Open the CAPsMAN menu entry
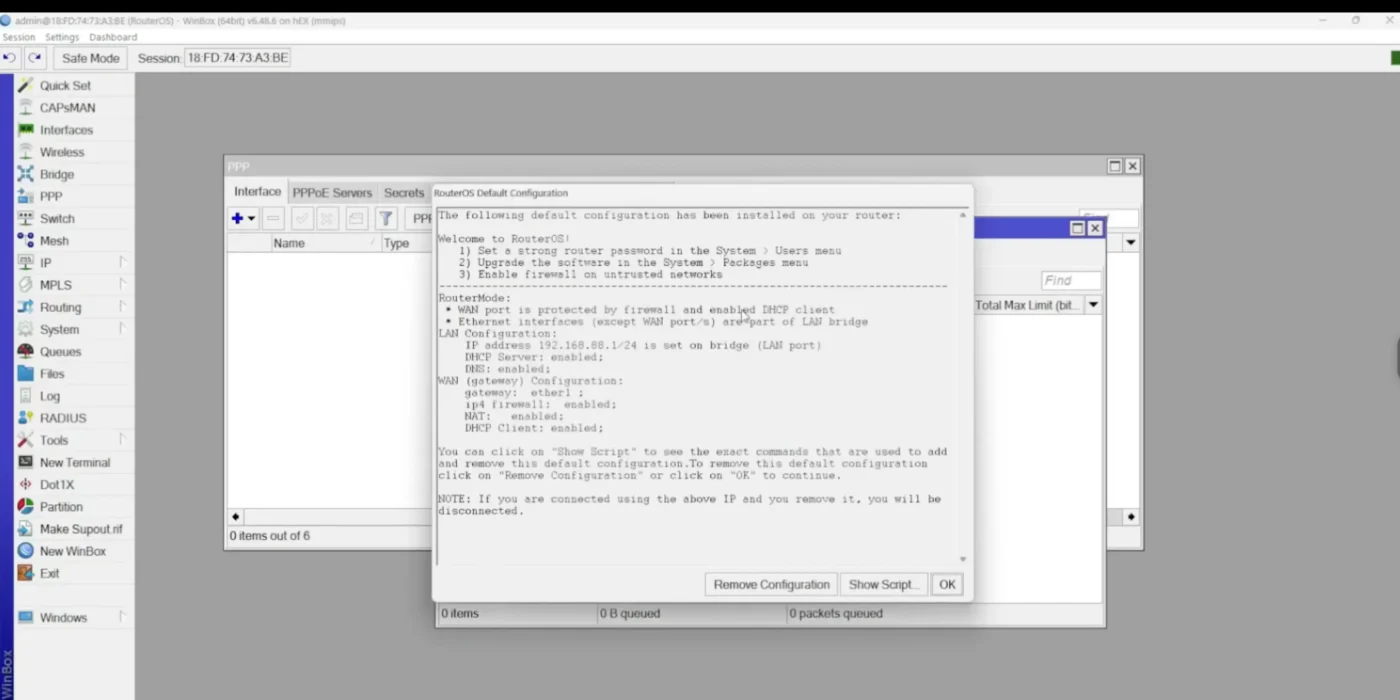The height and width of the screenshot is (700, 1400). click(67, 108)
